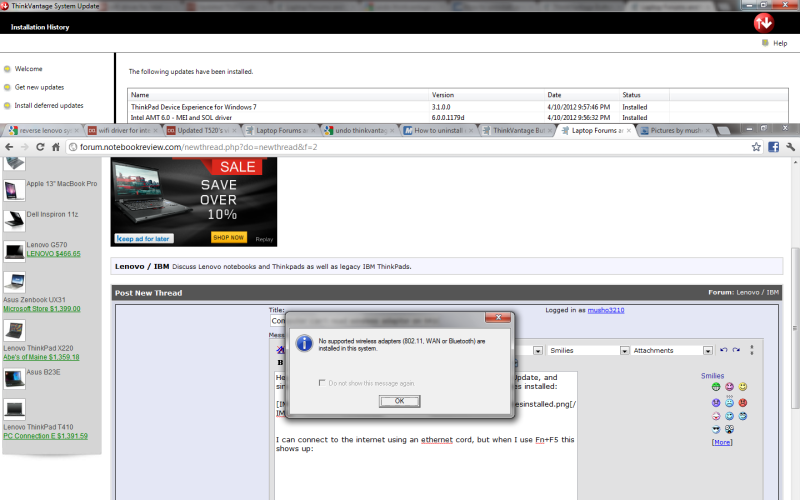Toggle 'Do not show this message again' checkbox

coord(322,383)
